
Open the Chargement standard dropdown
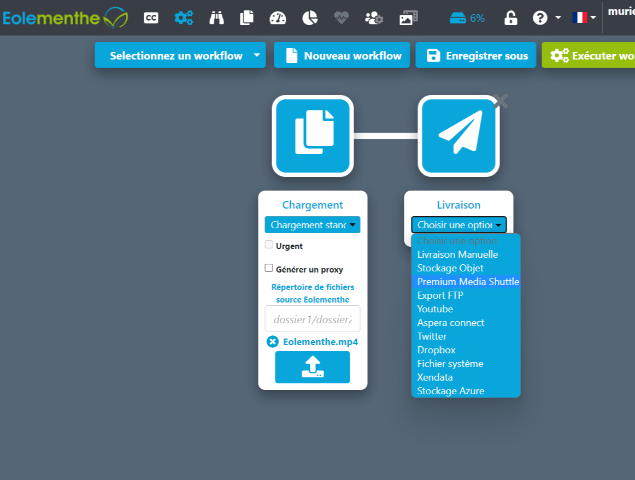(313, 225)
